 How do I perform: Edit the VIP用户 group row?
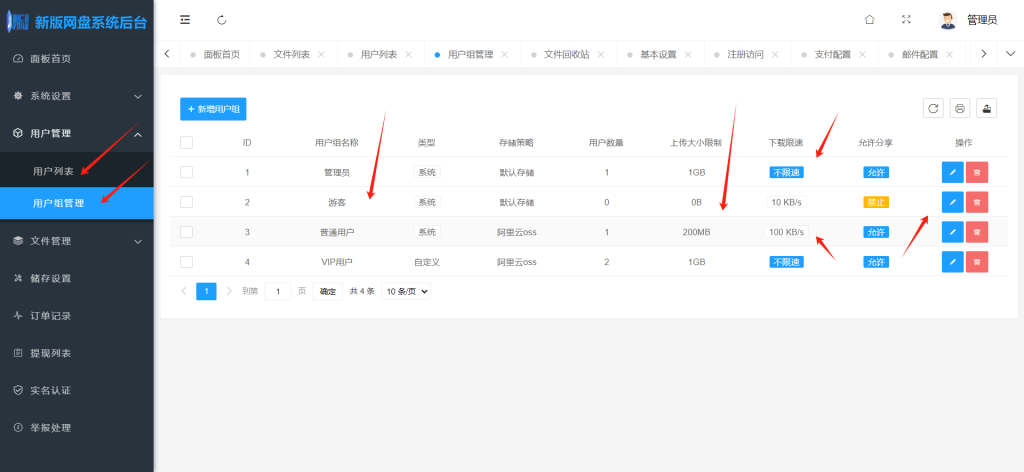[952, 262]
